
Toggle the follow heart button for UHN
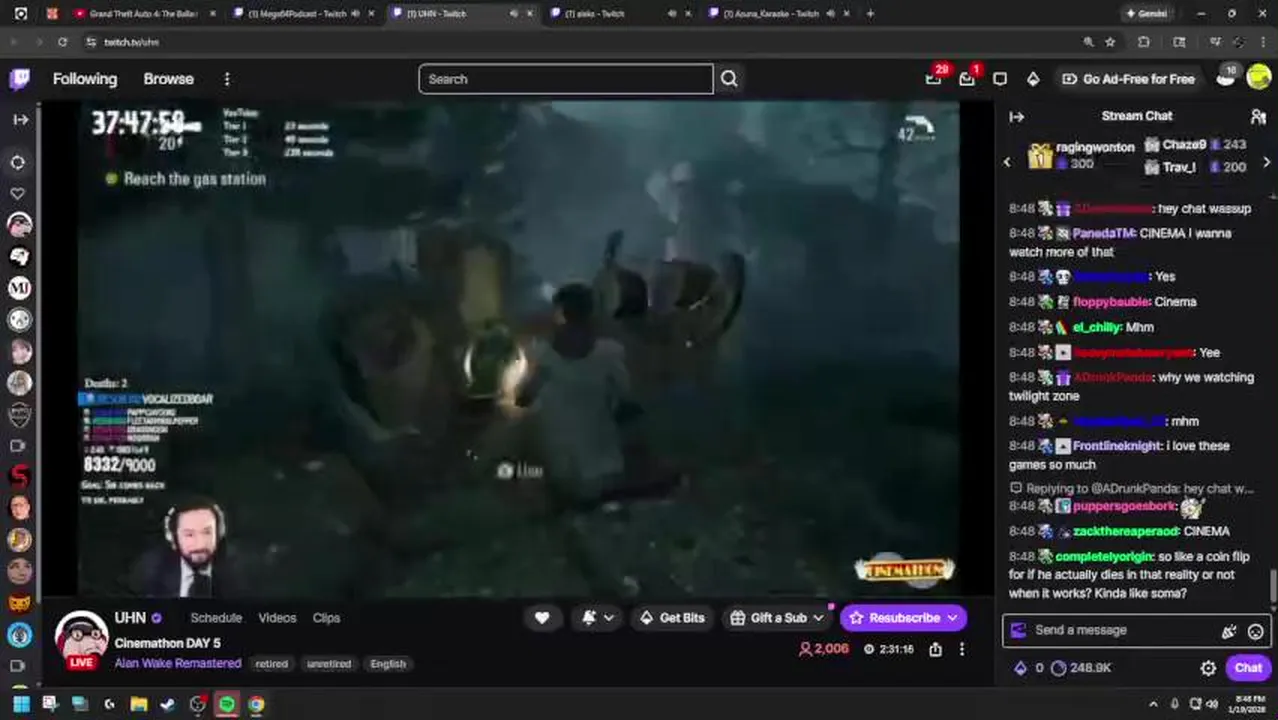(x=542, y=618)
